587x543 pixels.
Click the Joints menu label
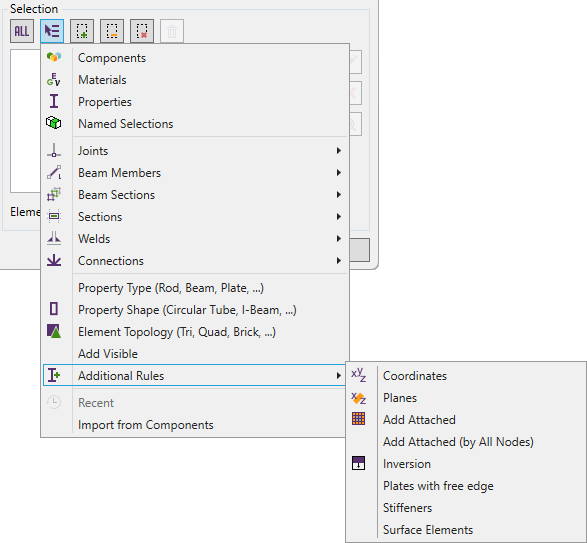(x=93, y=151)
